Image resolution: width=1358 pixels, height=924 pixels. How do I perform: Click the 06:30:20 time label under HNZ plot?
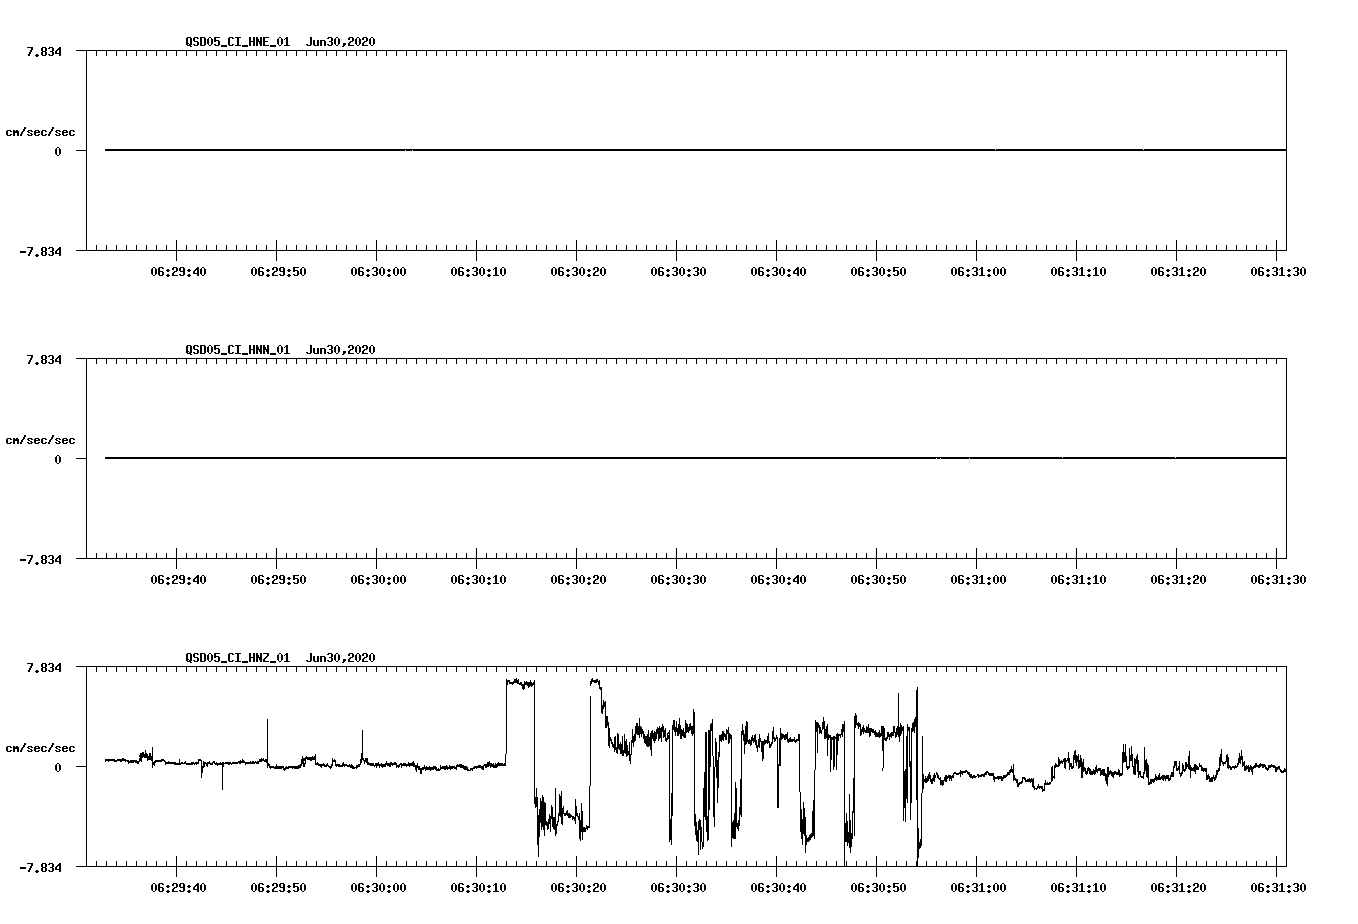pyautogui.click(x=578, y=887)
